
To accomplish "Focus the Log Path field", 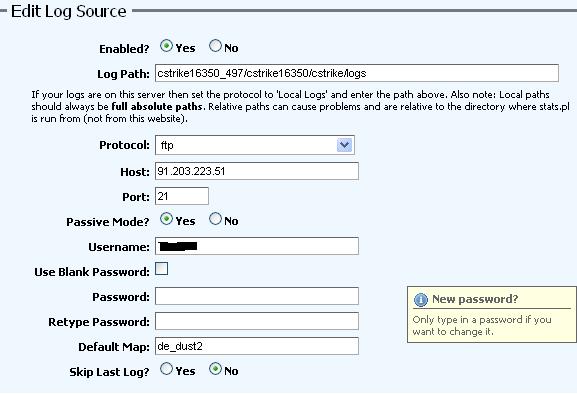I will (x=357, y=73).
